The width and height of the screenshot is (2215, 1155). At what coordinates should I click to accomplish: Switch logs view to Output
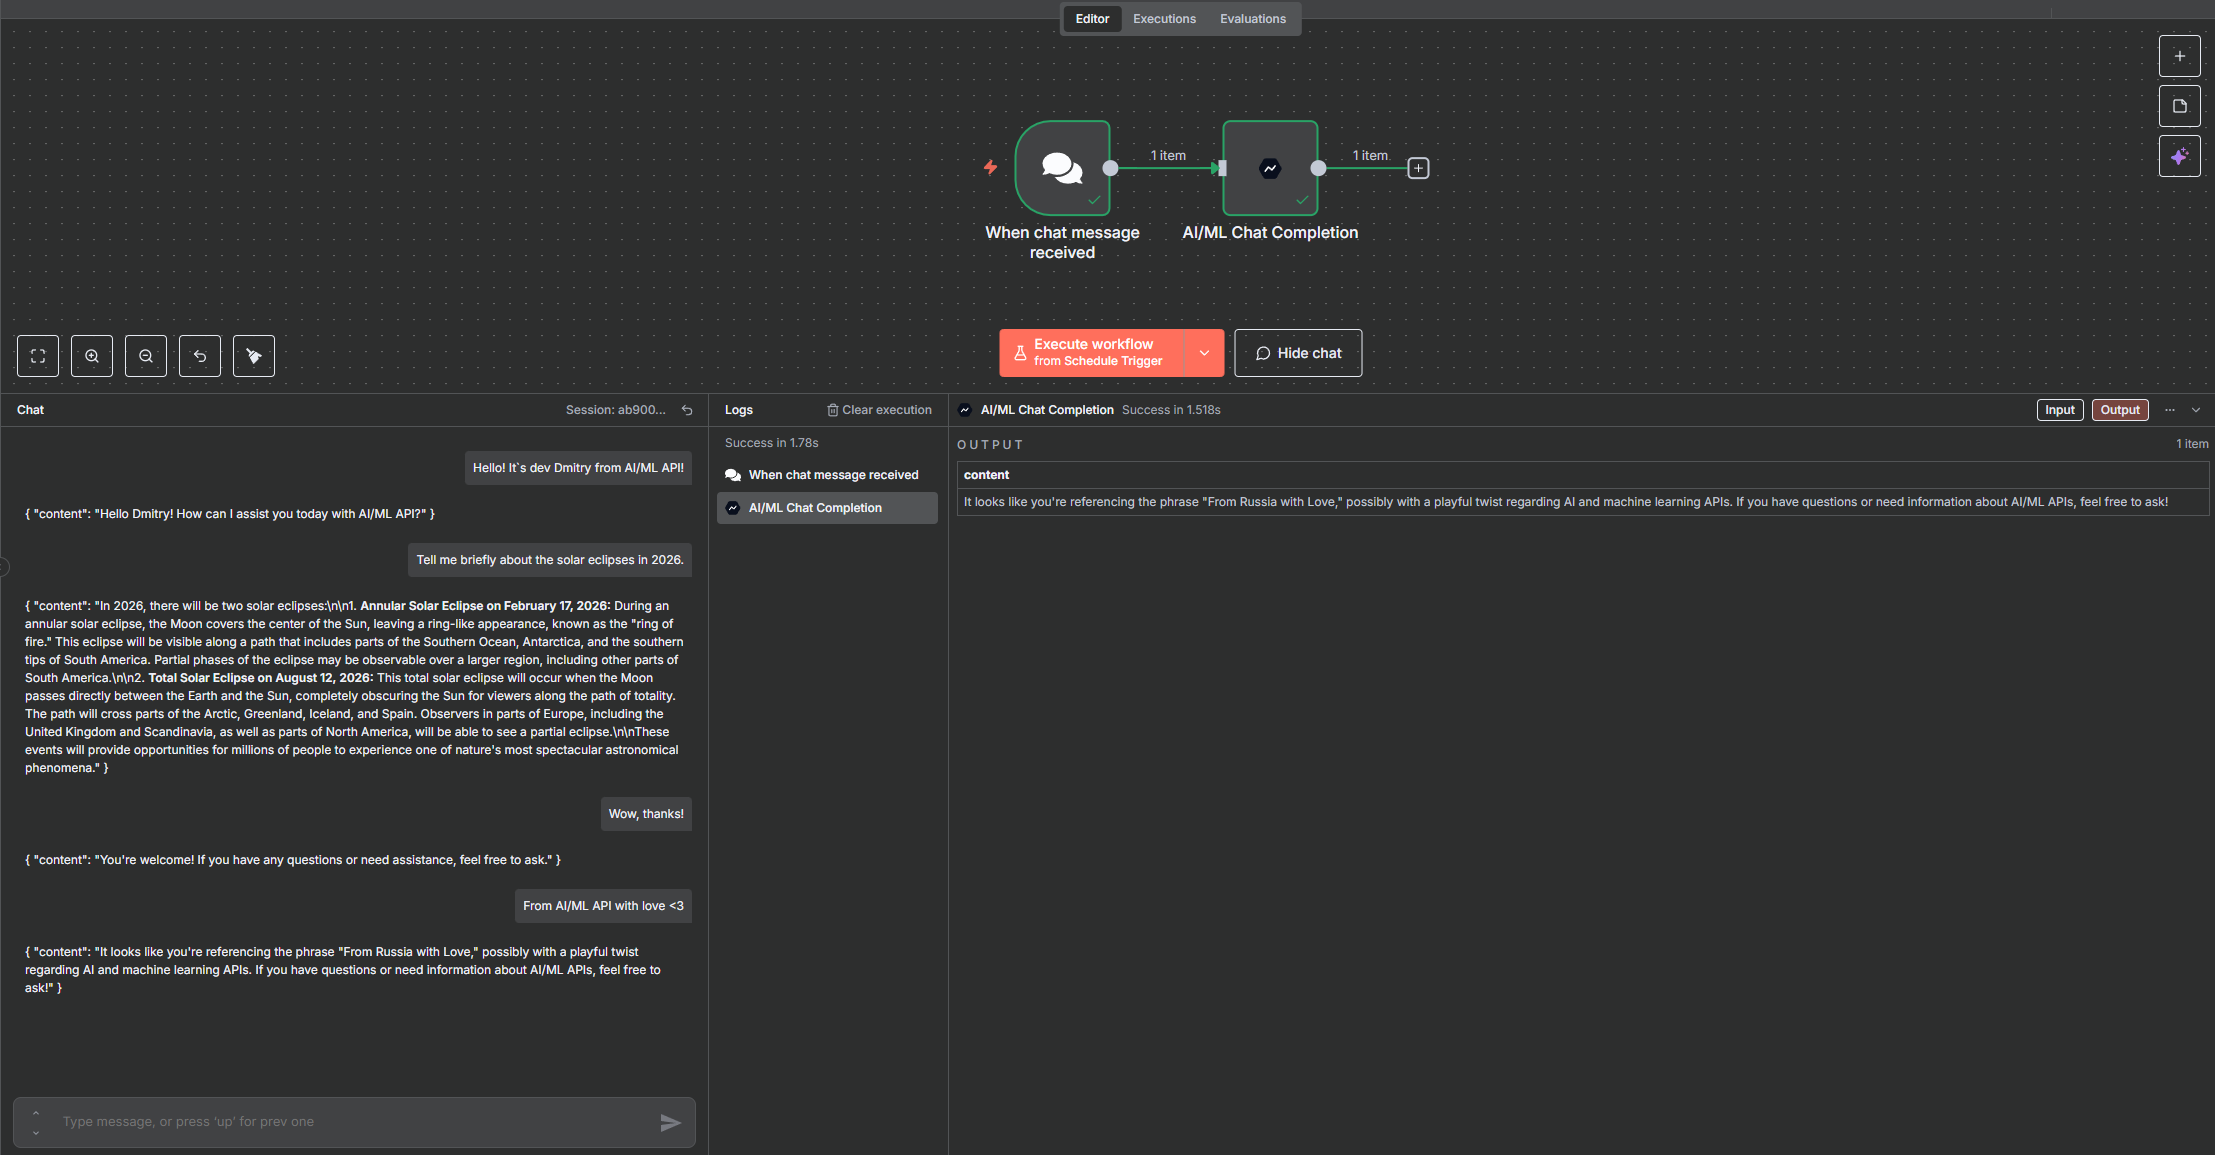[2119, 410]
